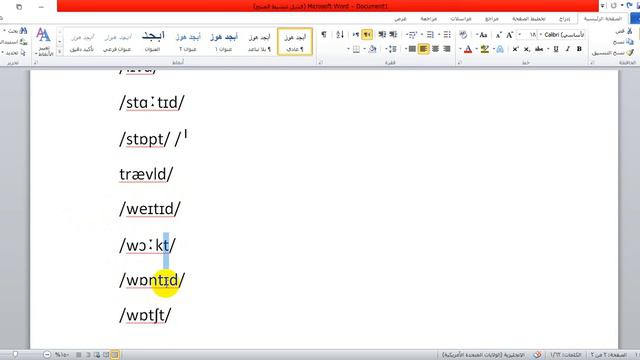Toggle Underline formatting button
Screen dimensions: 640x360
coord(556,49)
